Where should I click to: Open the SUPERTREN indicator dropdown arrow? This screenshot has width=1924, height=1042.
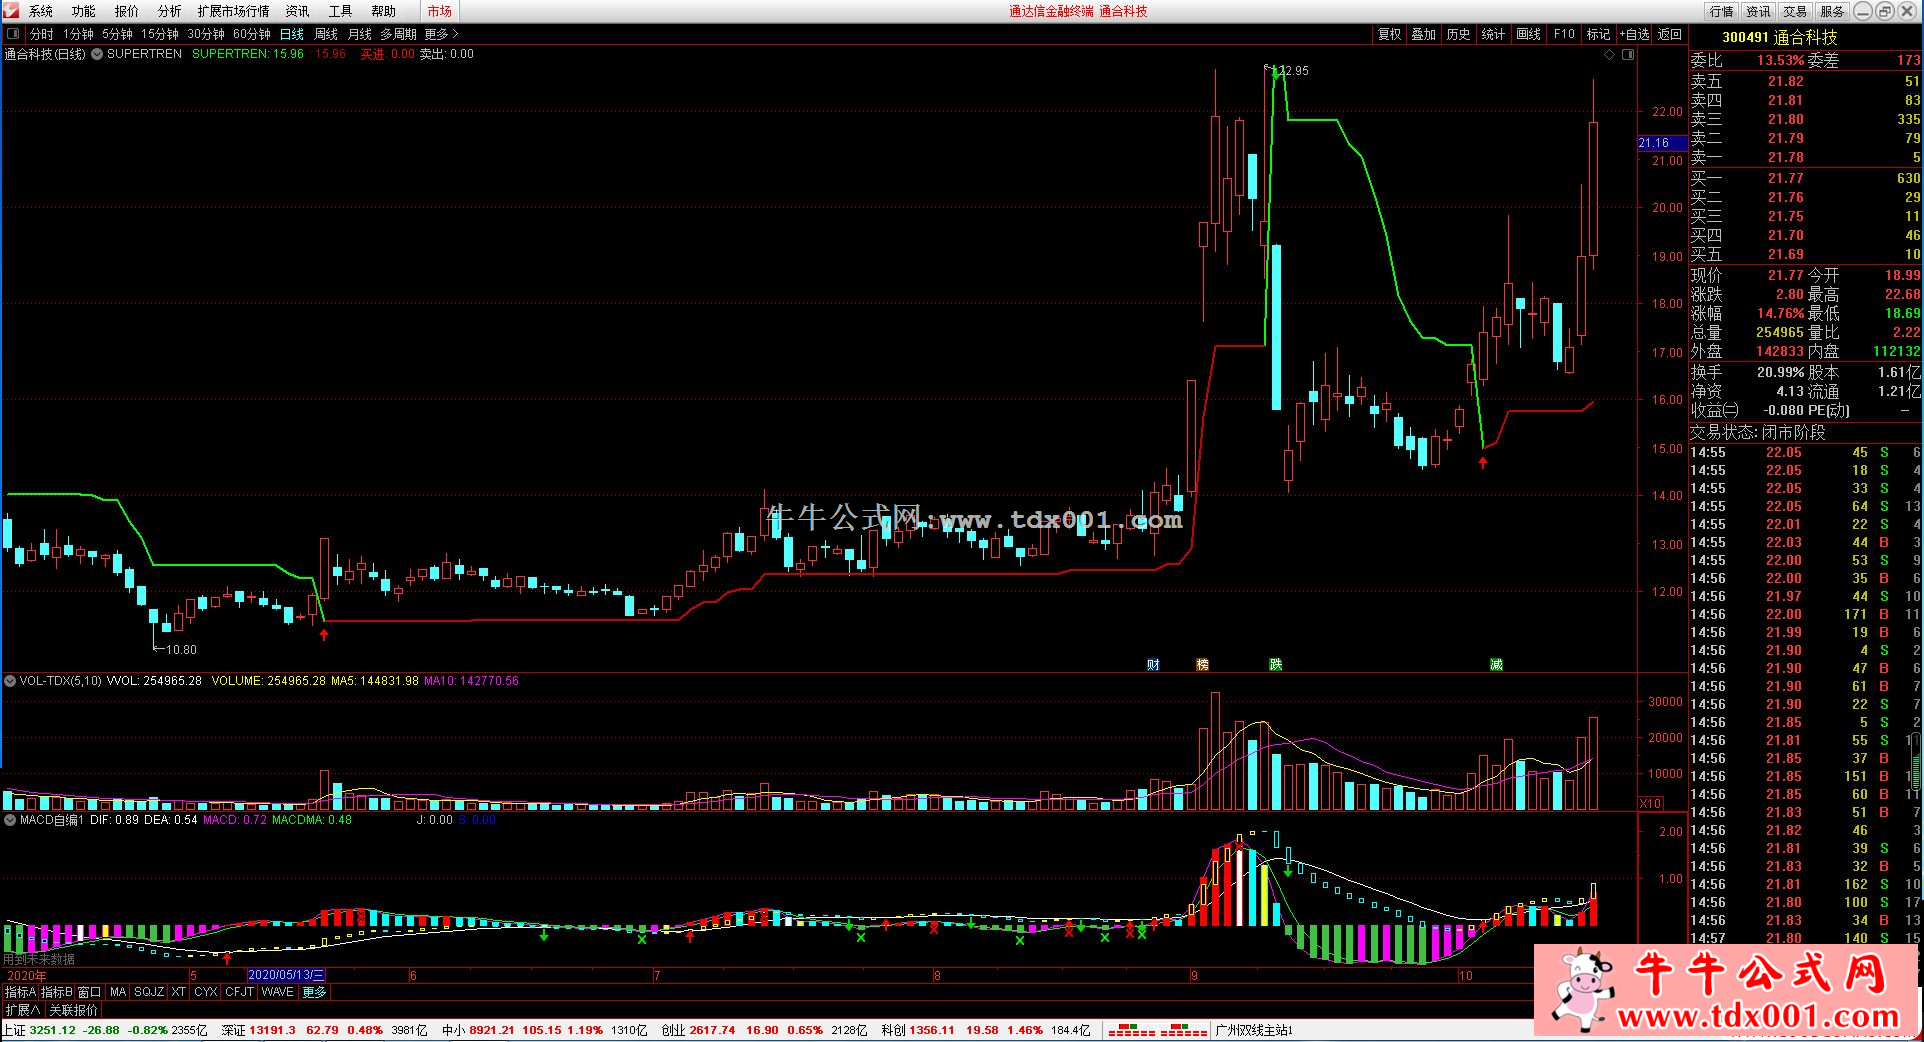click(x=97, y=54)
